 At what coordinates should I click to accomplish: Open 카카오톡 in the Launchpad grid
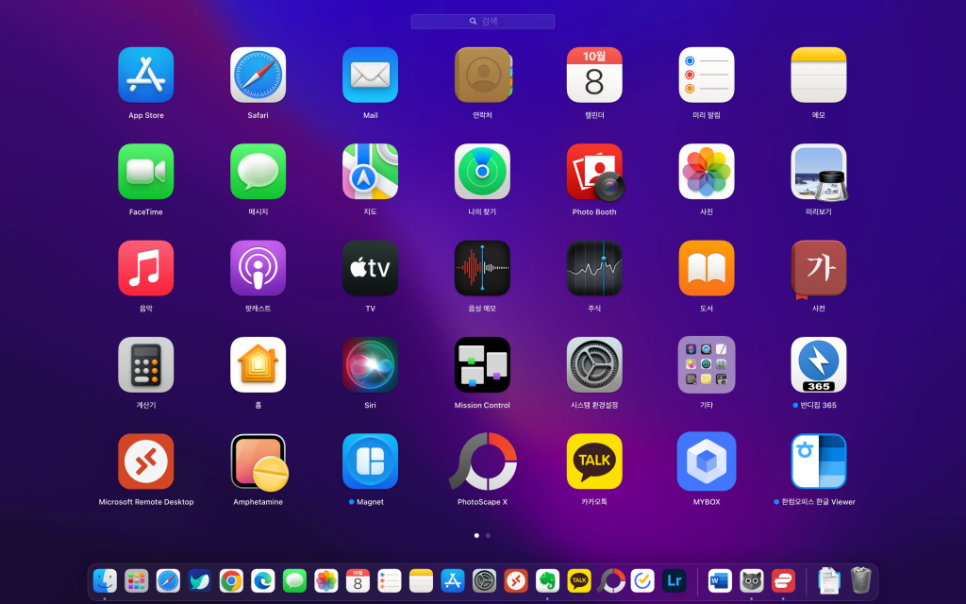(595, 462)
